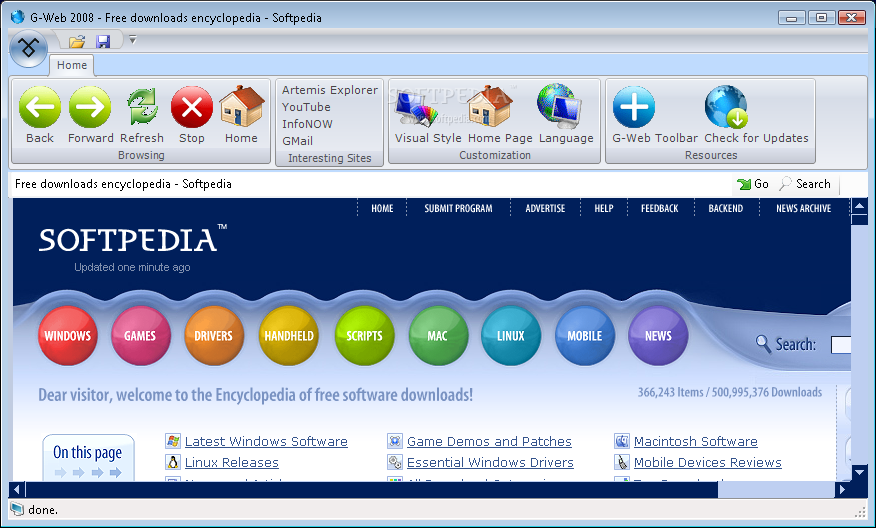Open the HANDHELD category ball

tap(288, 336)
